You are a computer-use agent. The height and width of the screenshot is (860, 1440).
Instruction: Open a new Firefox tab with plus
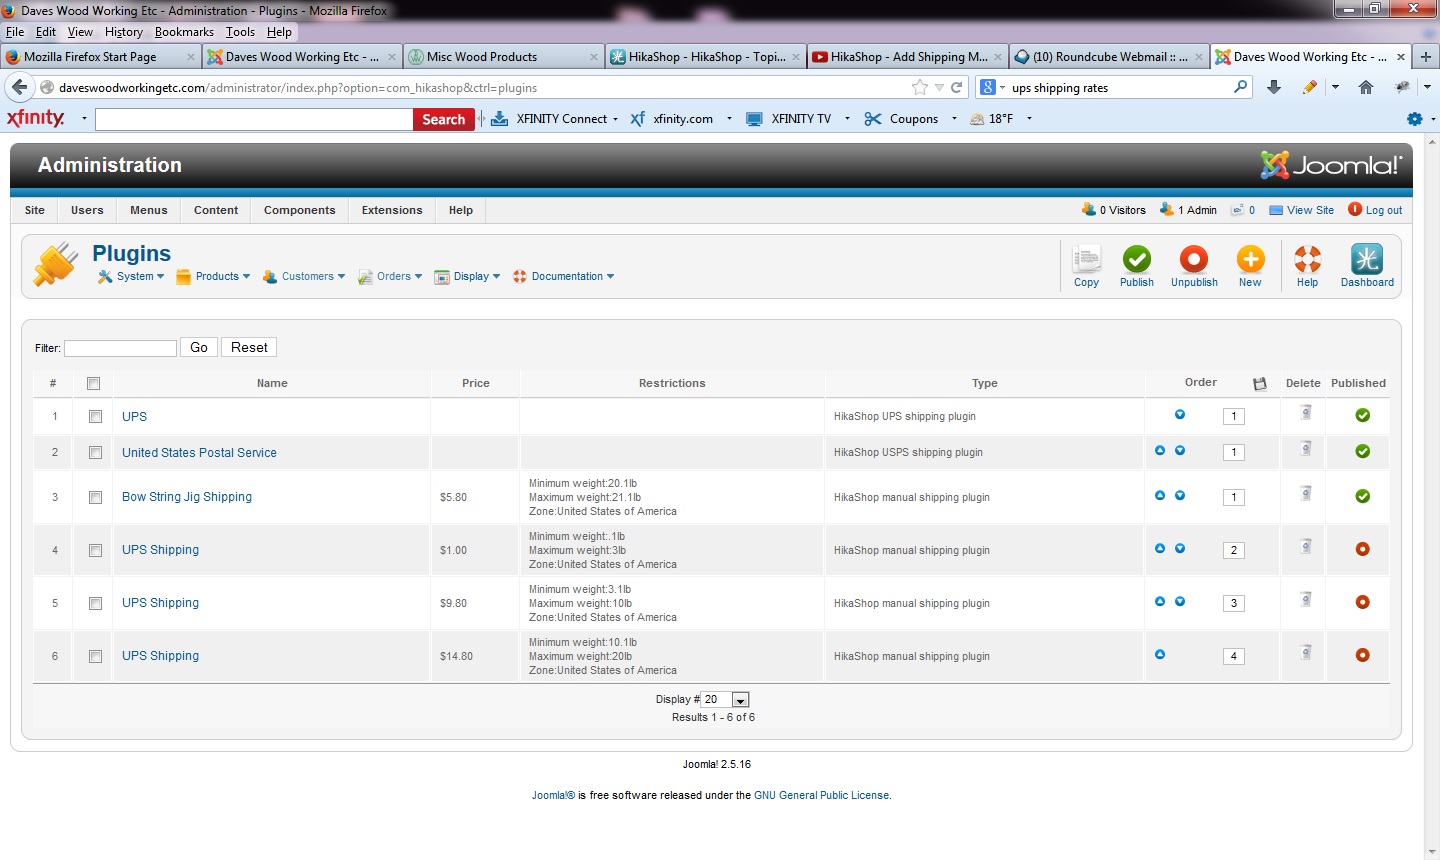1426,57
